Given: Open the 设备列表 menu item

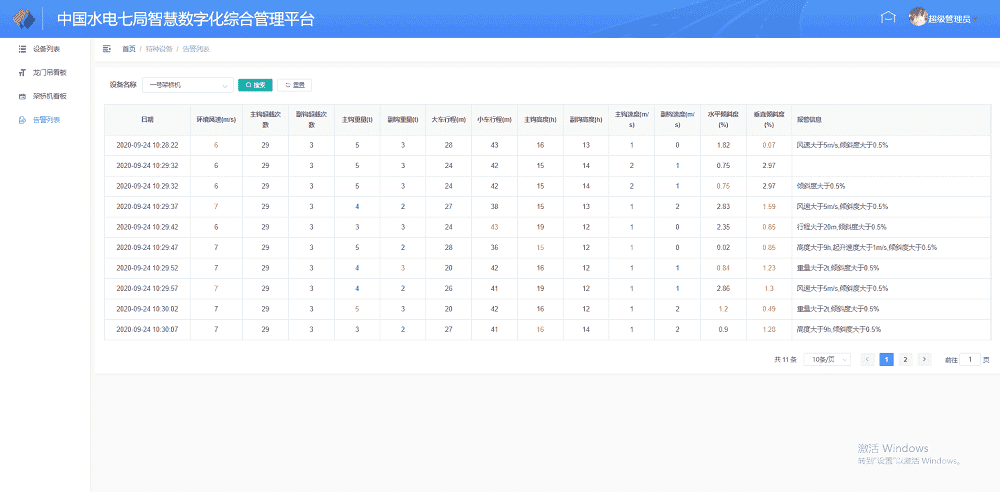Looking at the screenshot, I should tap(46, 48).
